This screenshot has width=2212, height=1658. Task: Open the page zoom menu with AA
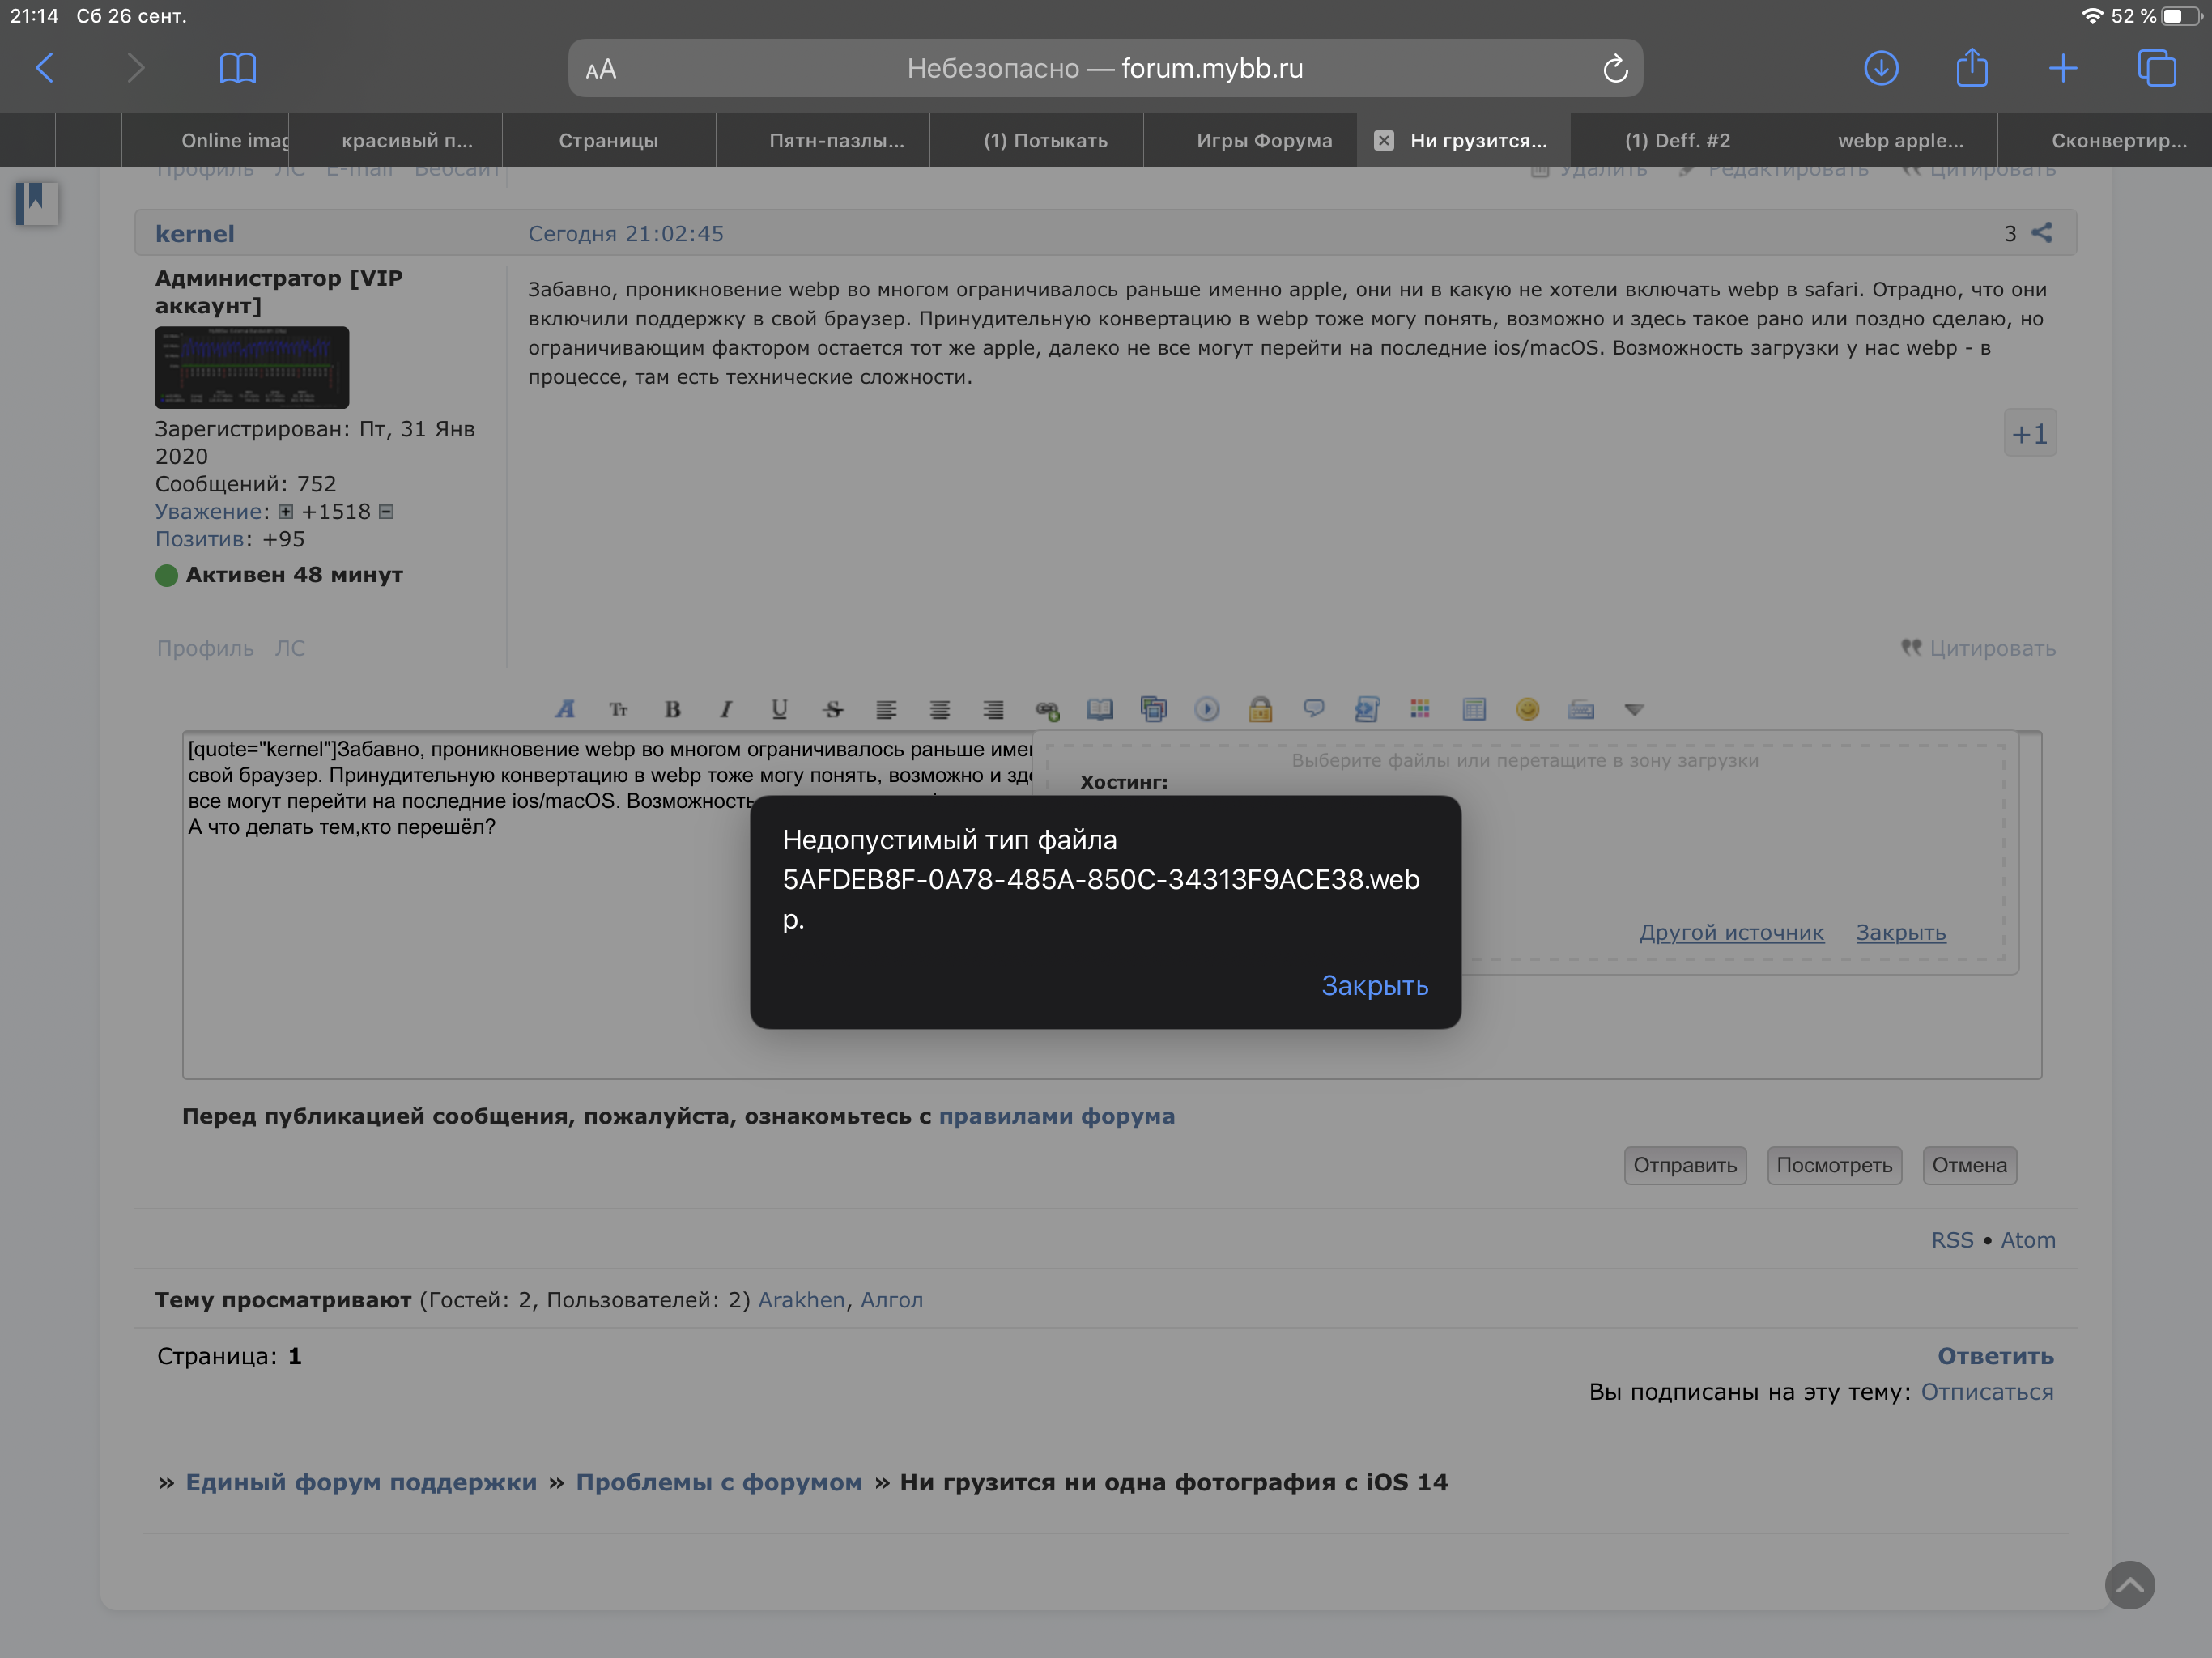[x=601, y=68]
